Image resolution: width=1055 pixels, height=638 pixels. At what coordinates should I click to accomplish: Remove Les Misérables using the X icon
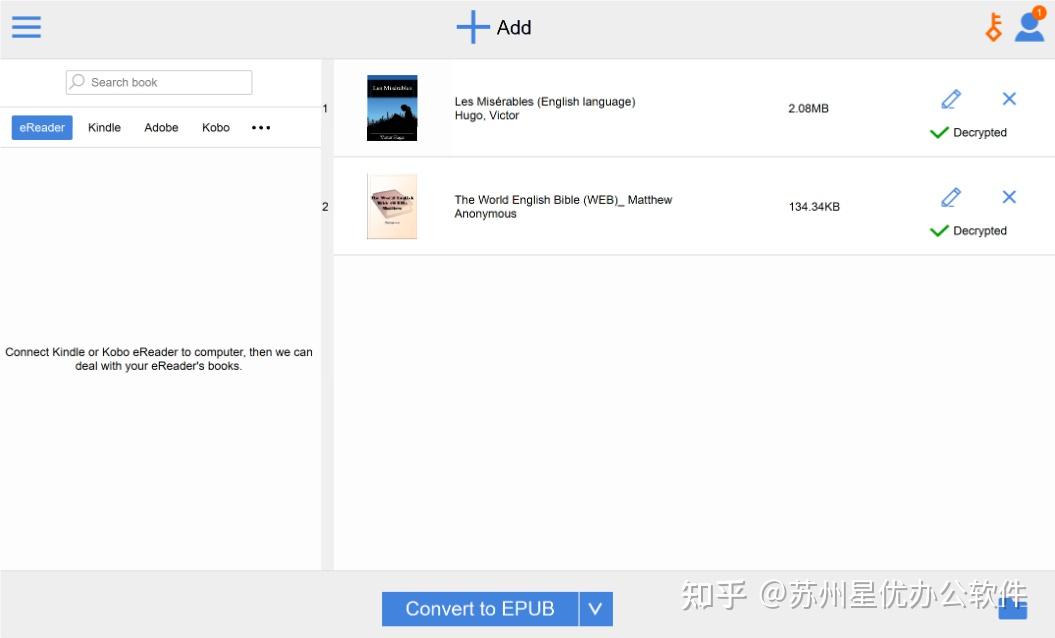pos(1009,99)
